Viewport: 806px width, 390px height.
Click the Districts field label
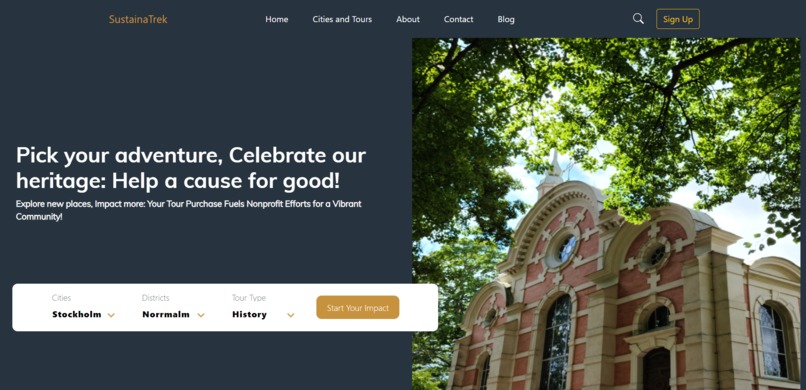pos(155,298)
